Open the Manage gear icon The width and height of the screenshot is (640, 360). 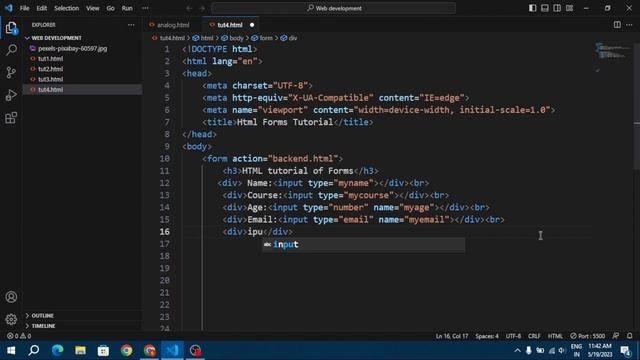point(11,319)
